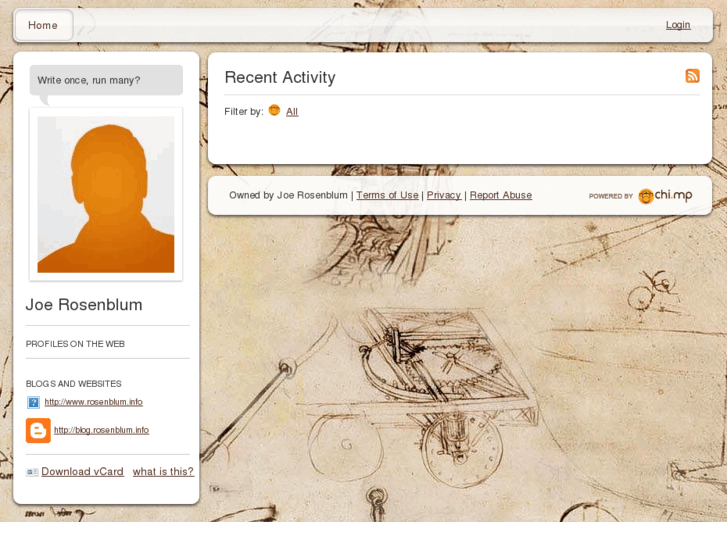Click the orange silhouette profile picture
The height and width of the screenshot is (545, 727).
point(106,194)
